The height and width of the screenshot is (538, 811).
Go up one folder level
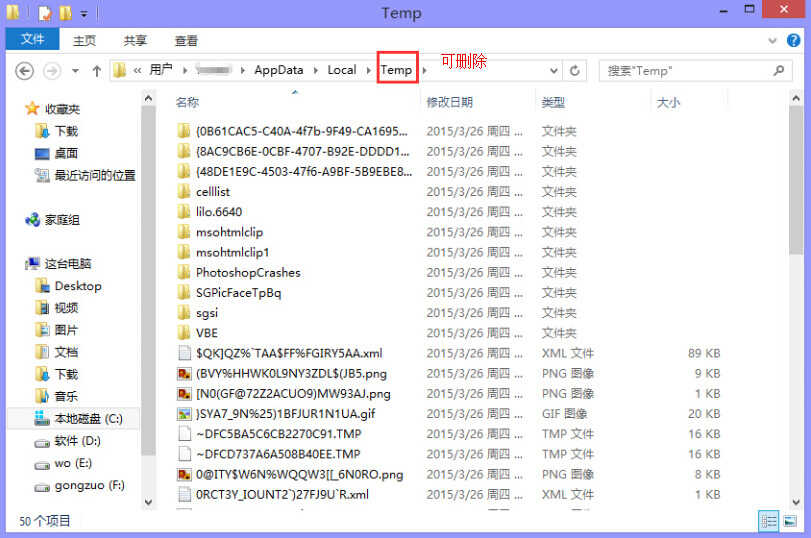pos(97,71)
